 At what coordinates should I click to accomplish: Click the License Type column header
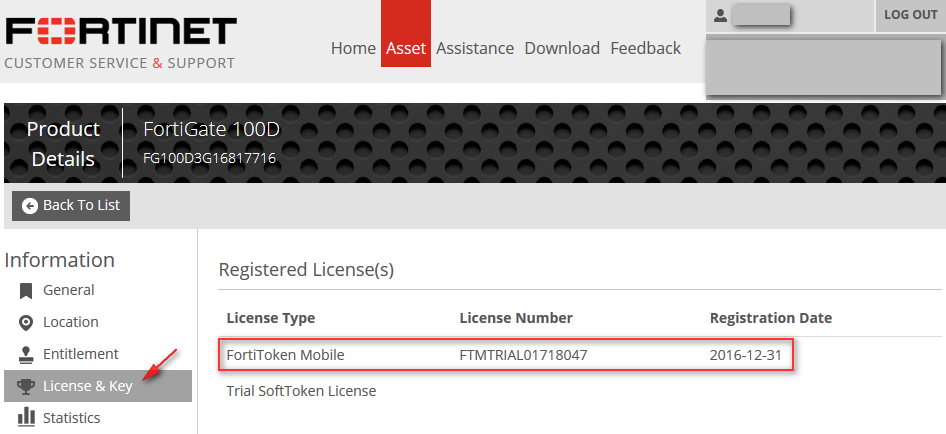(x=271, y=318)
